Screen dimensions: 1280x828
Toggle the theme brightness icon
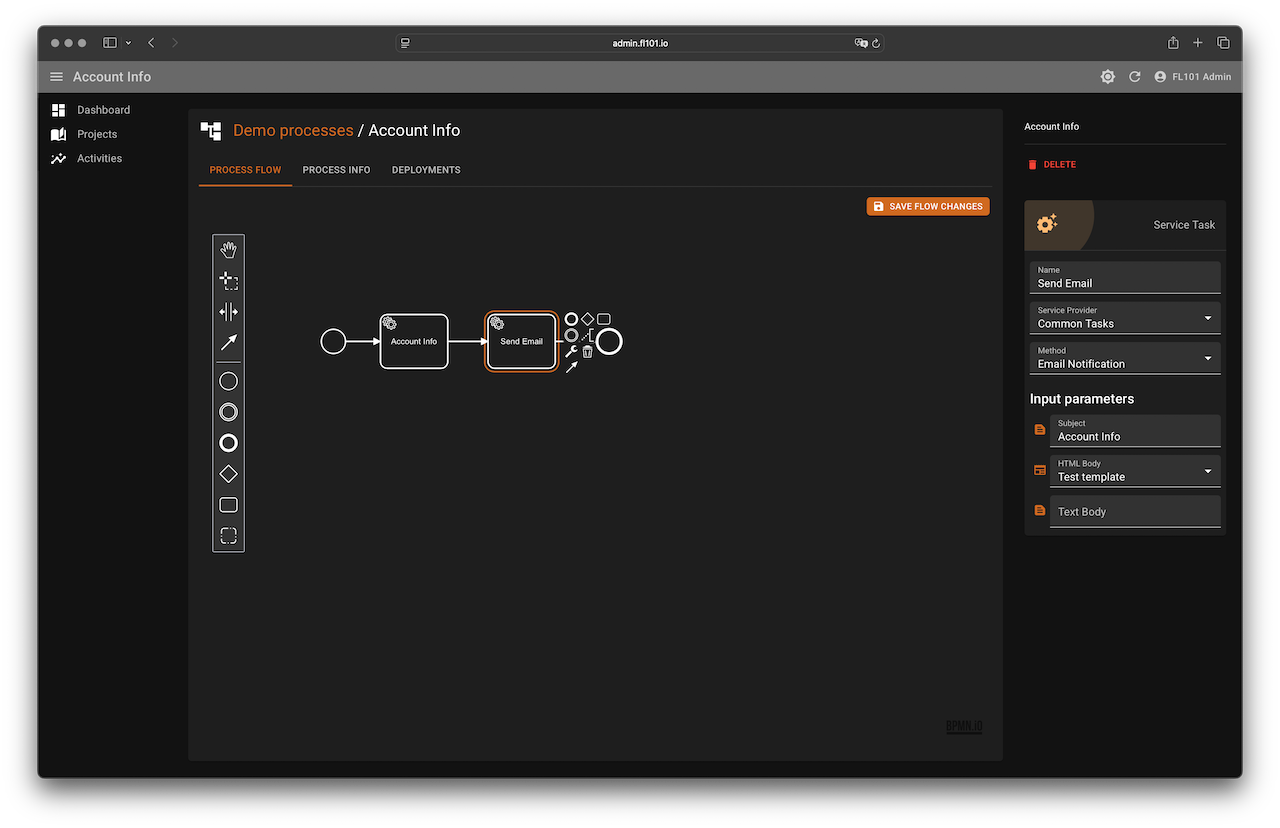(x=1108, y=77)
